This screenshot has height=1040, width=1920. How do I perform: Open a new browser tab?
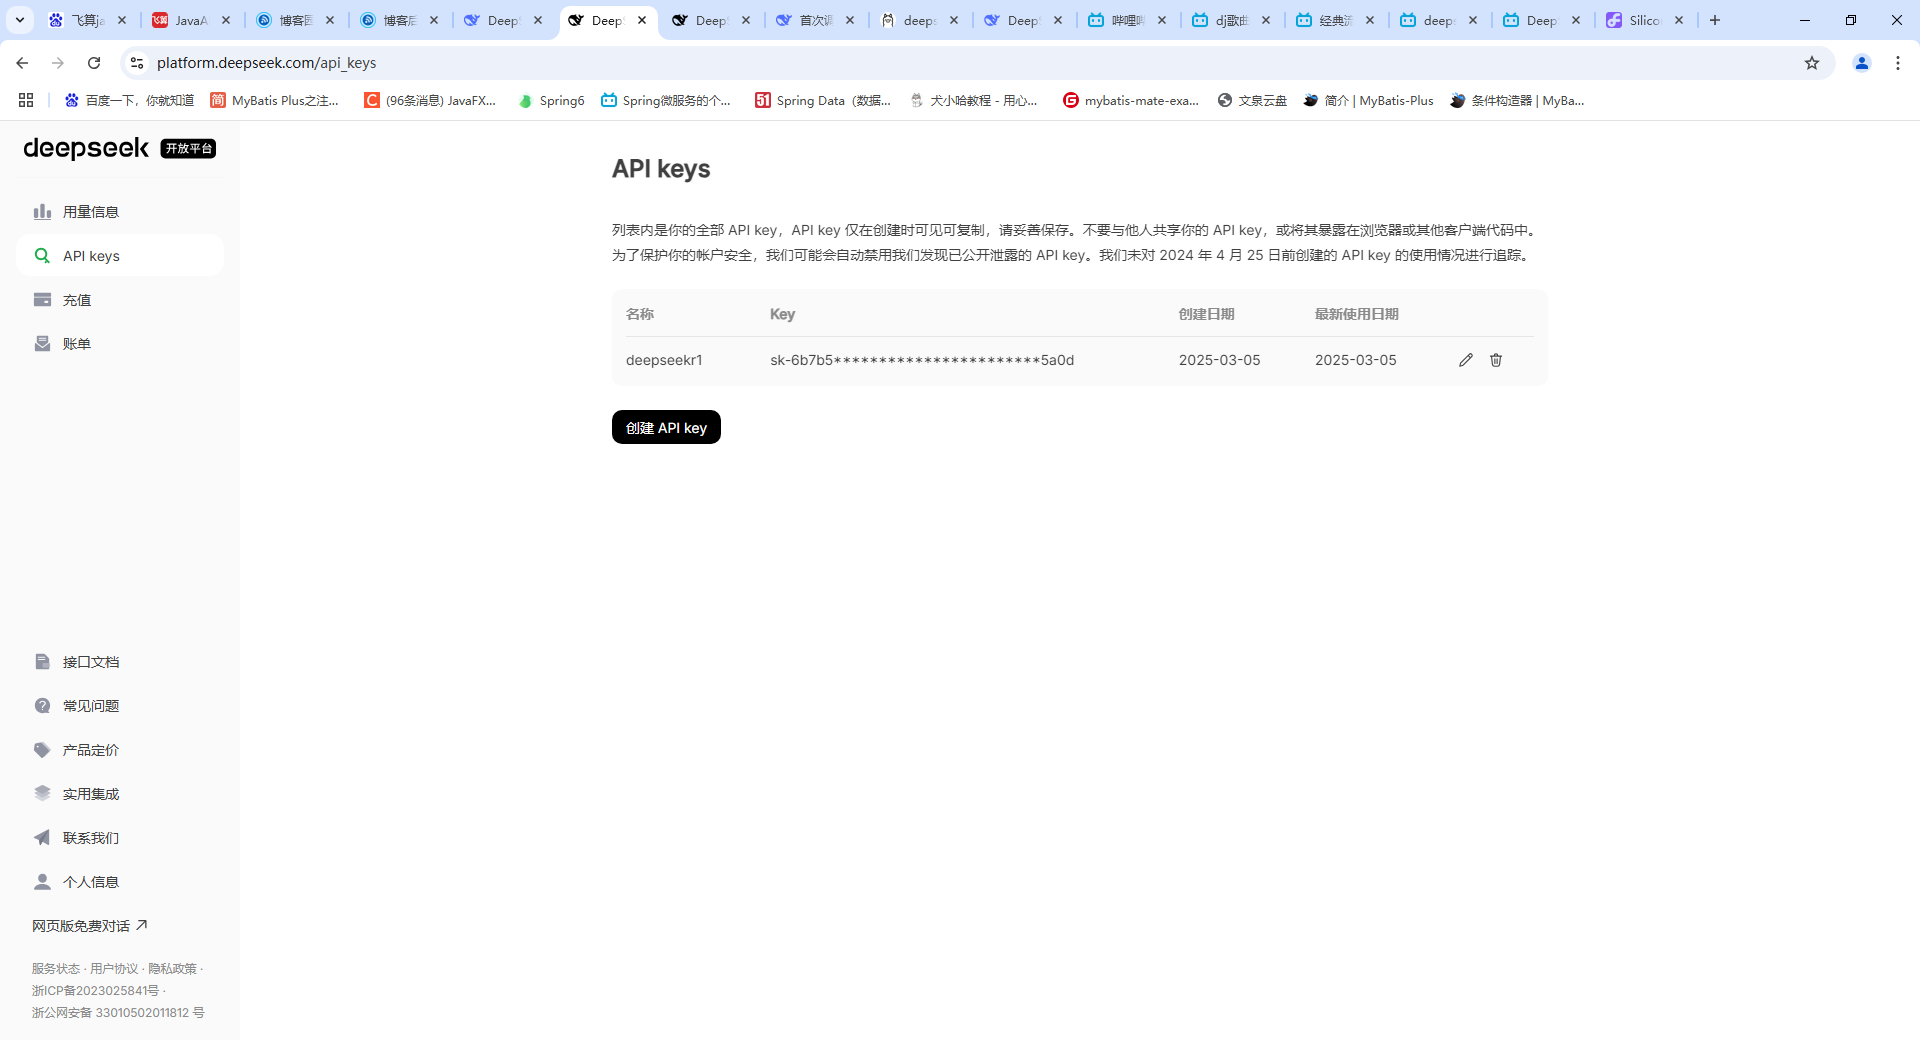(1715, 20)
